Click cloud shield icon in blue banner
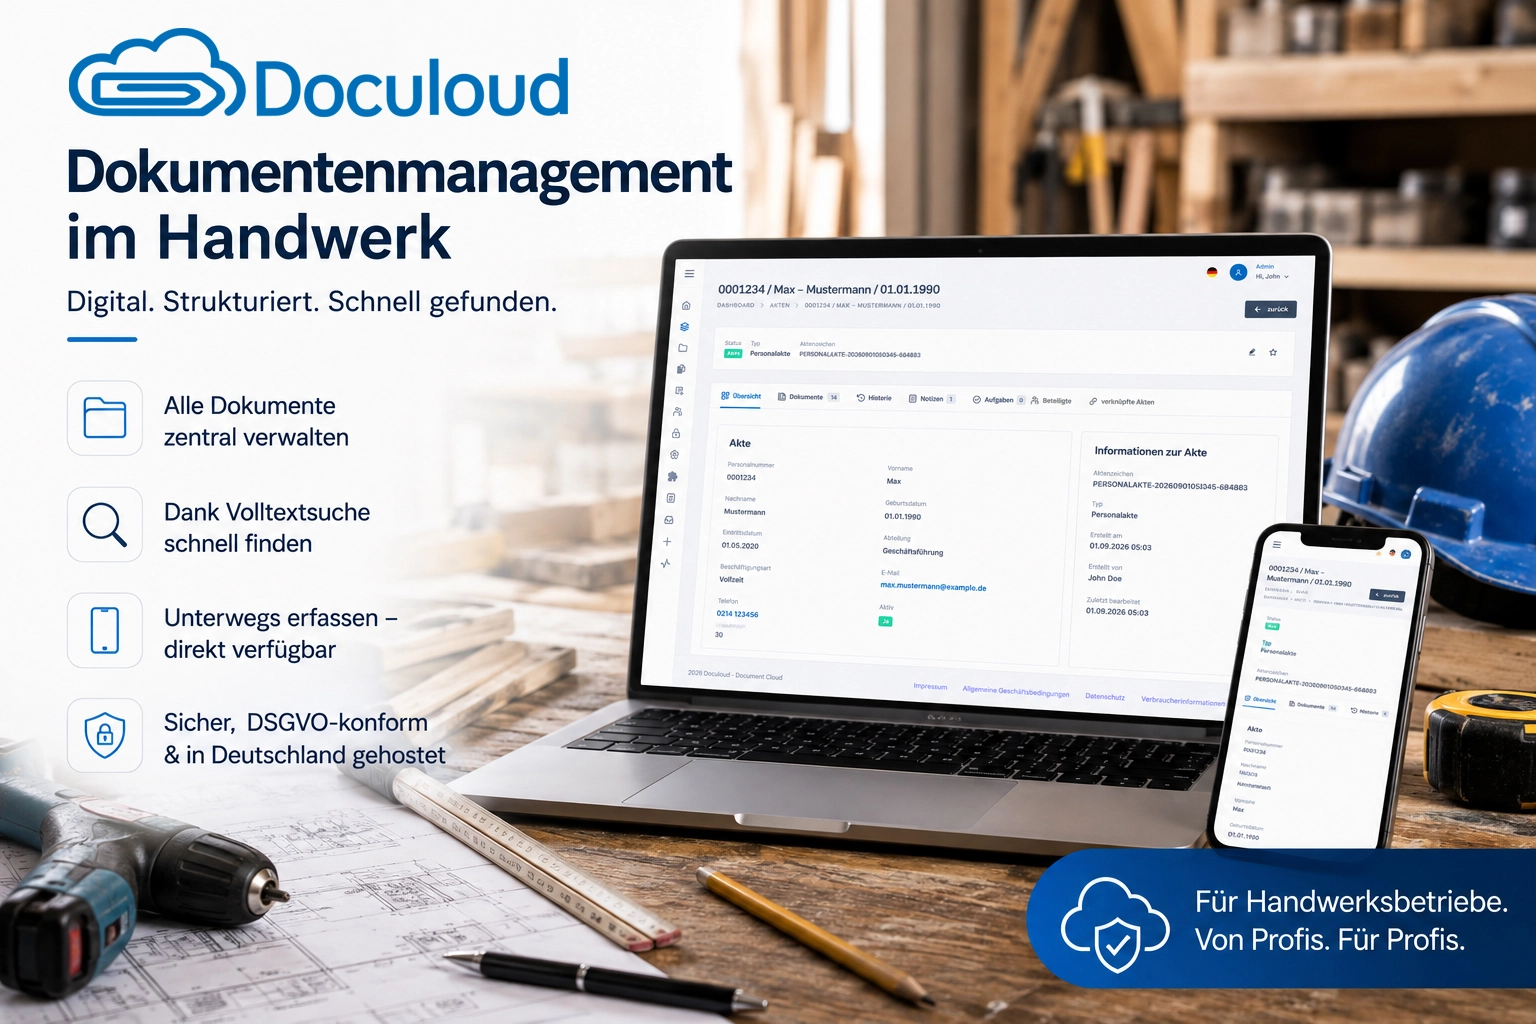This screenshot has width=1536, height=1024. point(1115,924)
